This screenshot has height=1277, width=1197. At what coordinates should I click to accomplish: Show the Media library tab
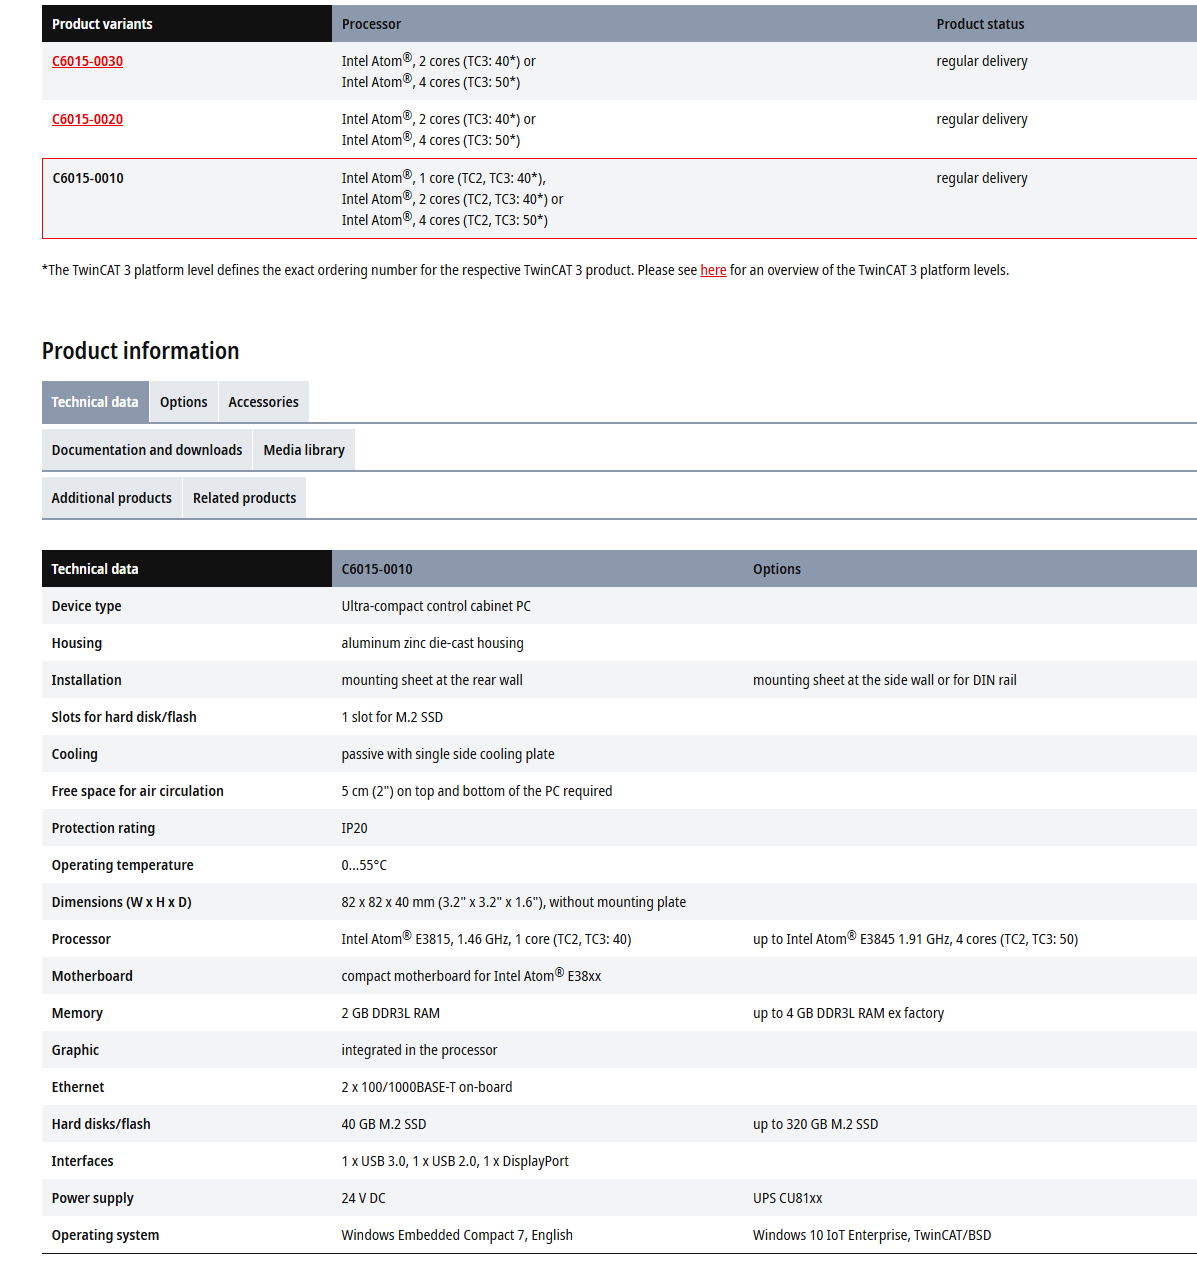click(304, 450)
